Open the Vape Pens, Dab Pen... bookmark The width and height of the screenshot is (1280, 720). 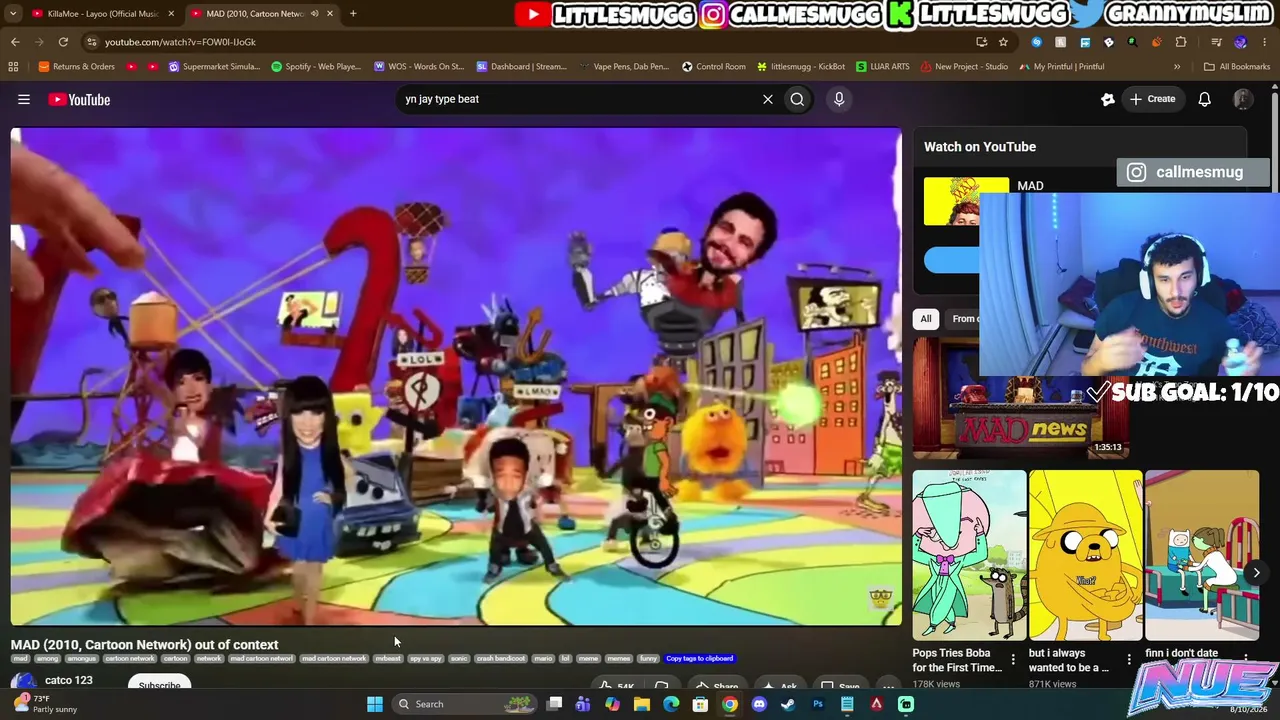[625, 67]
